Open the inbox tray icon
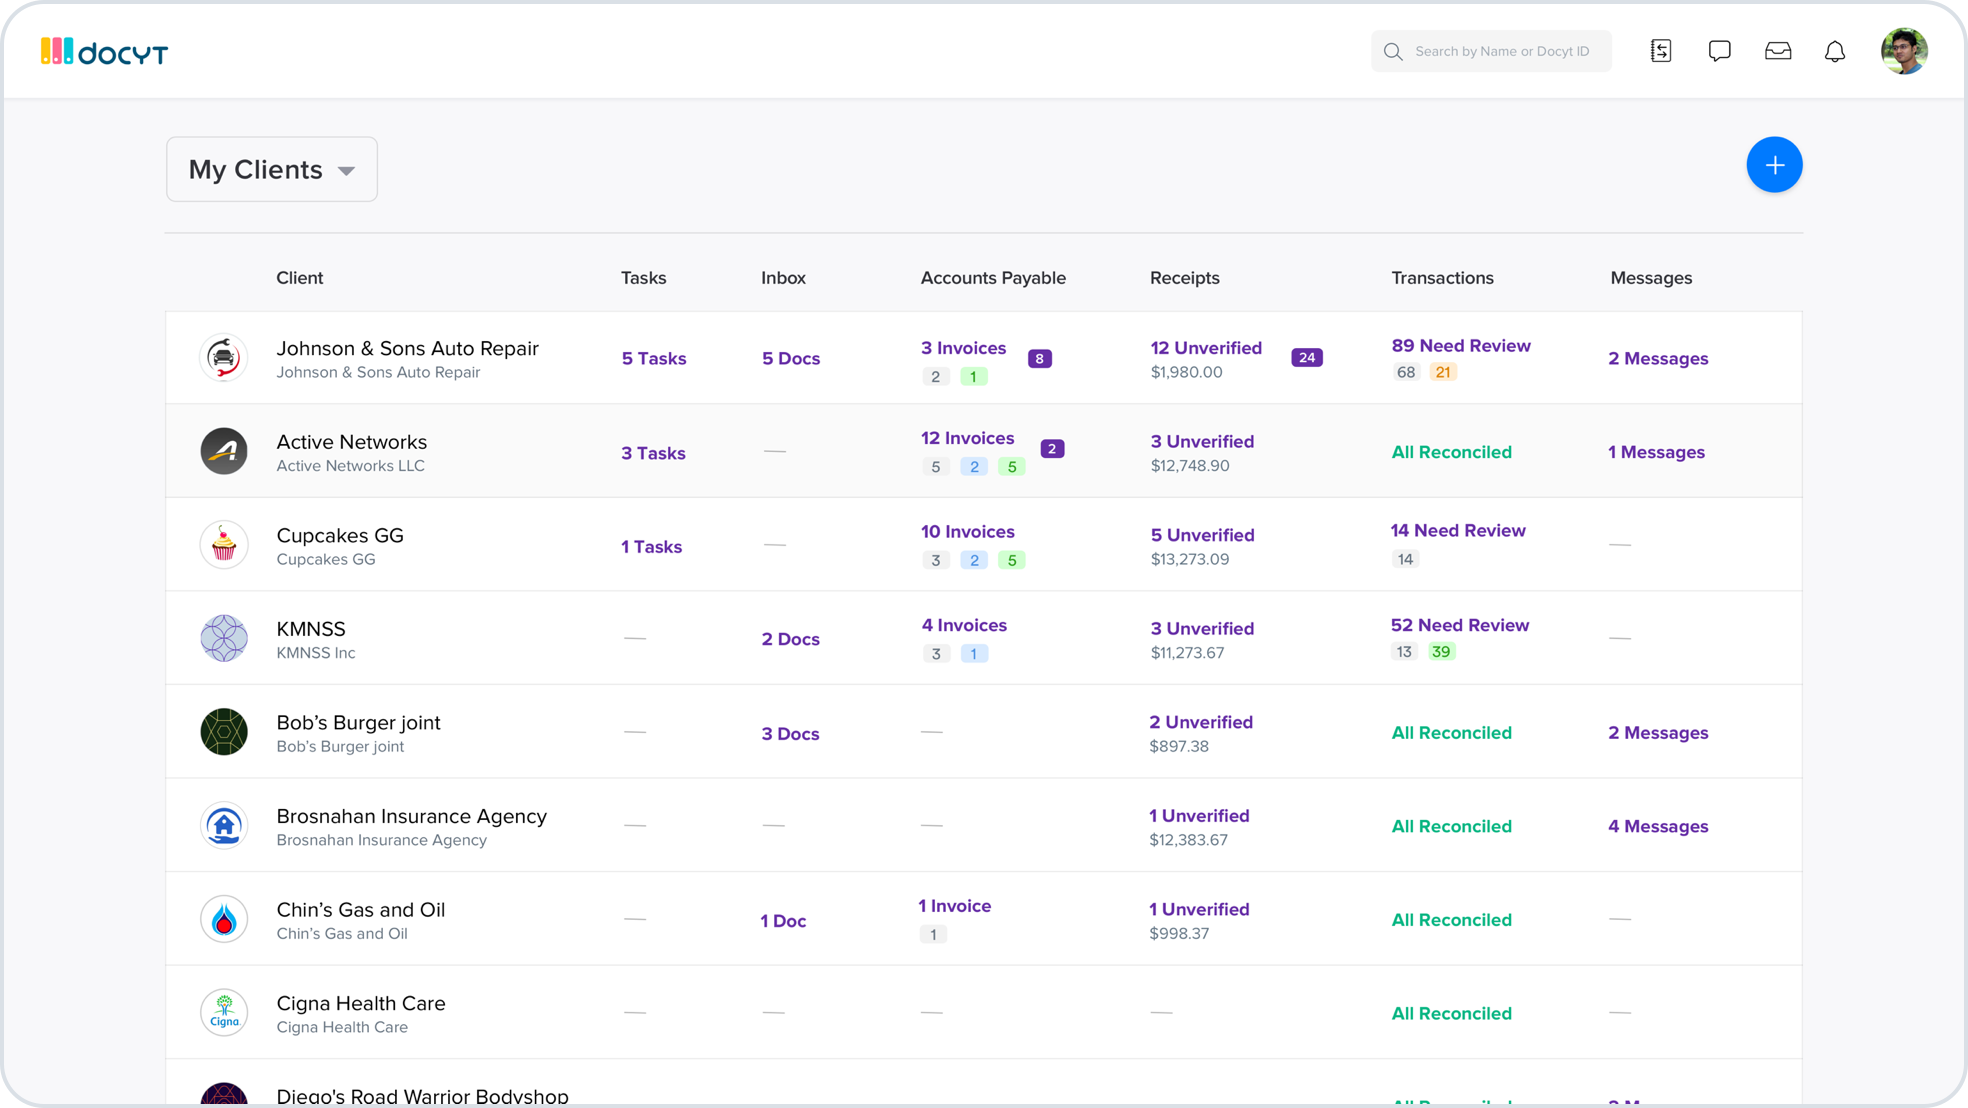The width and height of the screenshot is (1968, 1108). [x=1777, y=51]
